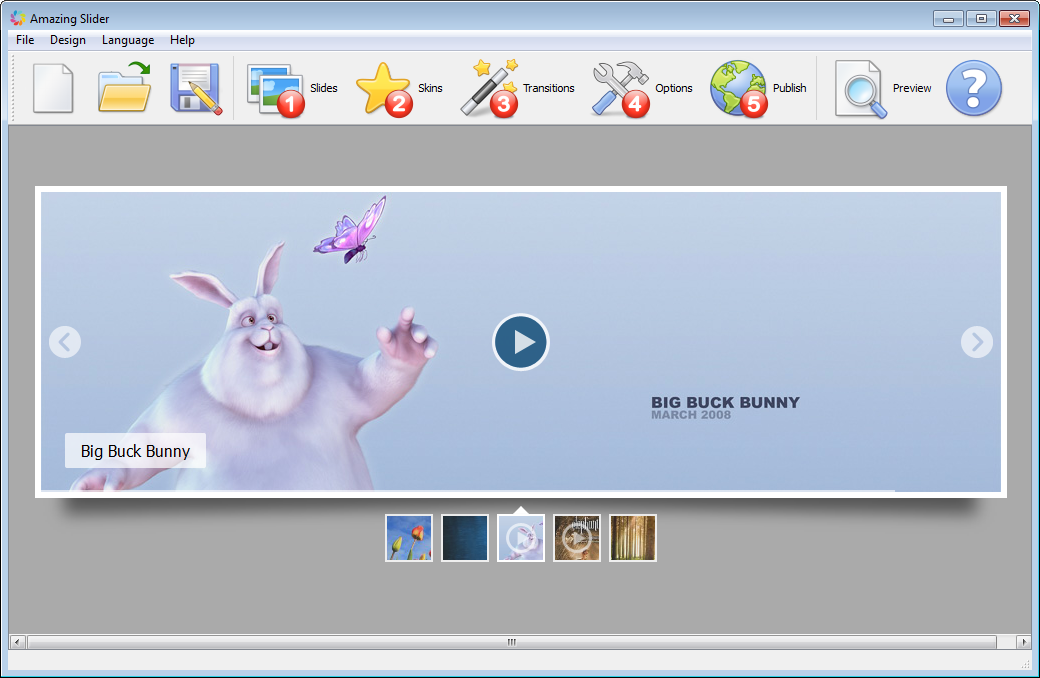The height and width of the screenshot is (678, 1040).
Task: Click the scrollbar left arrow
Action: pyautogui.click(x=17, y=642)
